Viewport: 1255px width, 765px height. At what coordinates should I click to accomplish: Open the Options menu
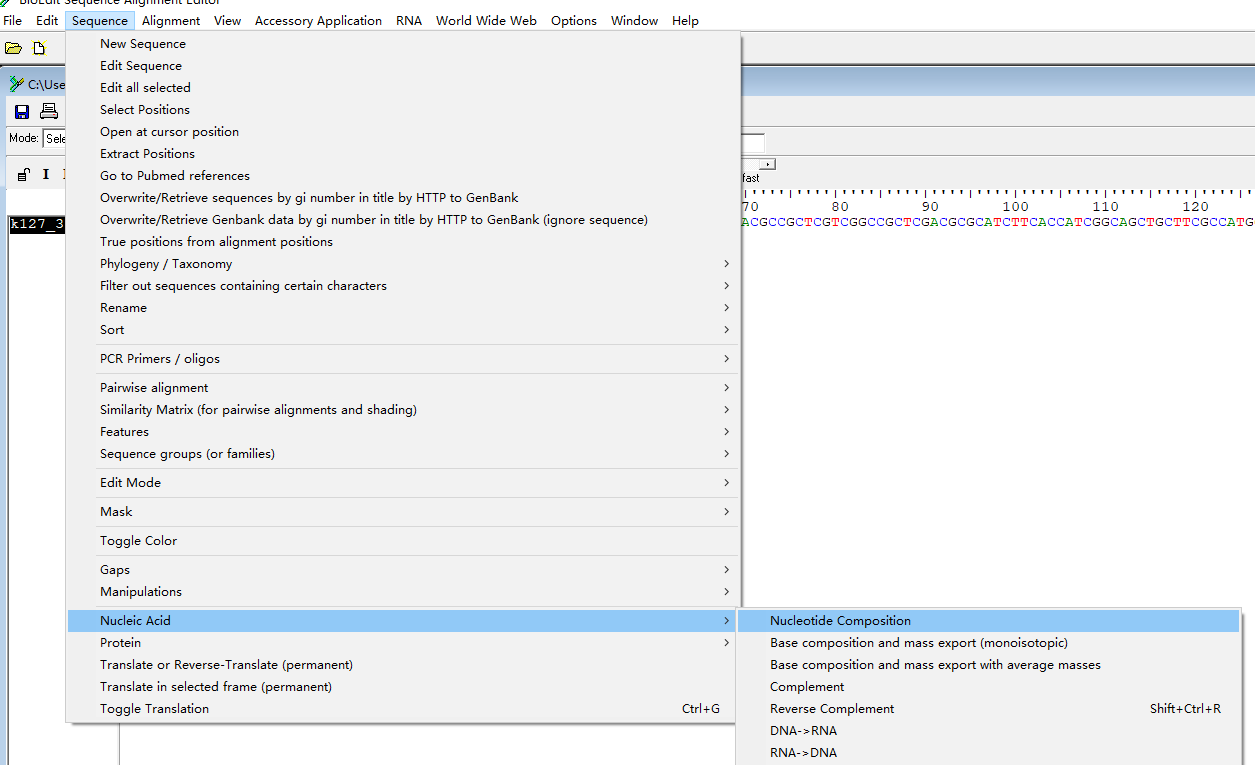click(574, 20)
